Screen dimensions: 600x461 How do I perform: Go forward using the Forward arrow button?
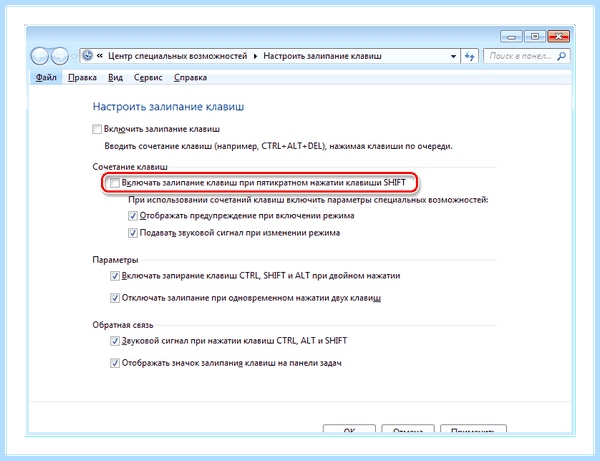tap(60, 56)
